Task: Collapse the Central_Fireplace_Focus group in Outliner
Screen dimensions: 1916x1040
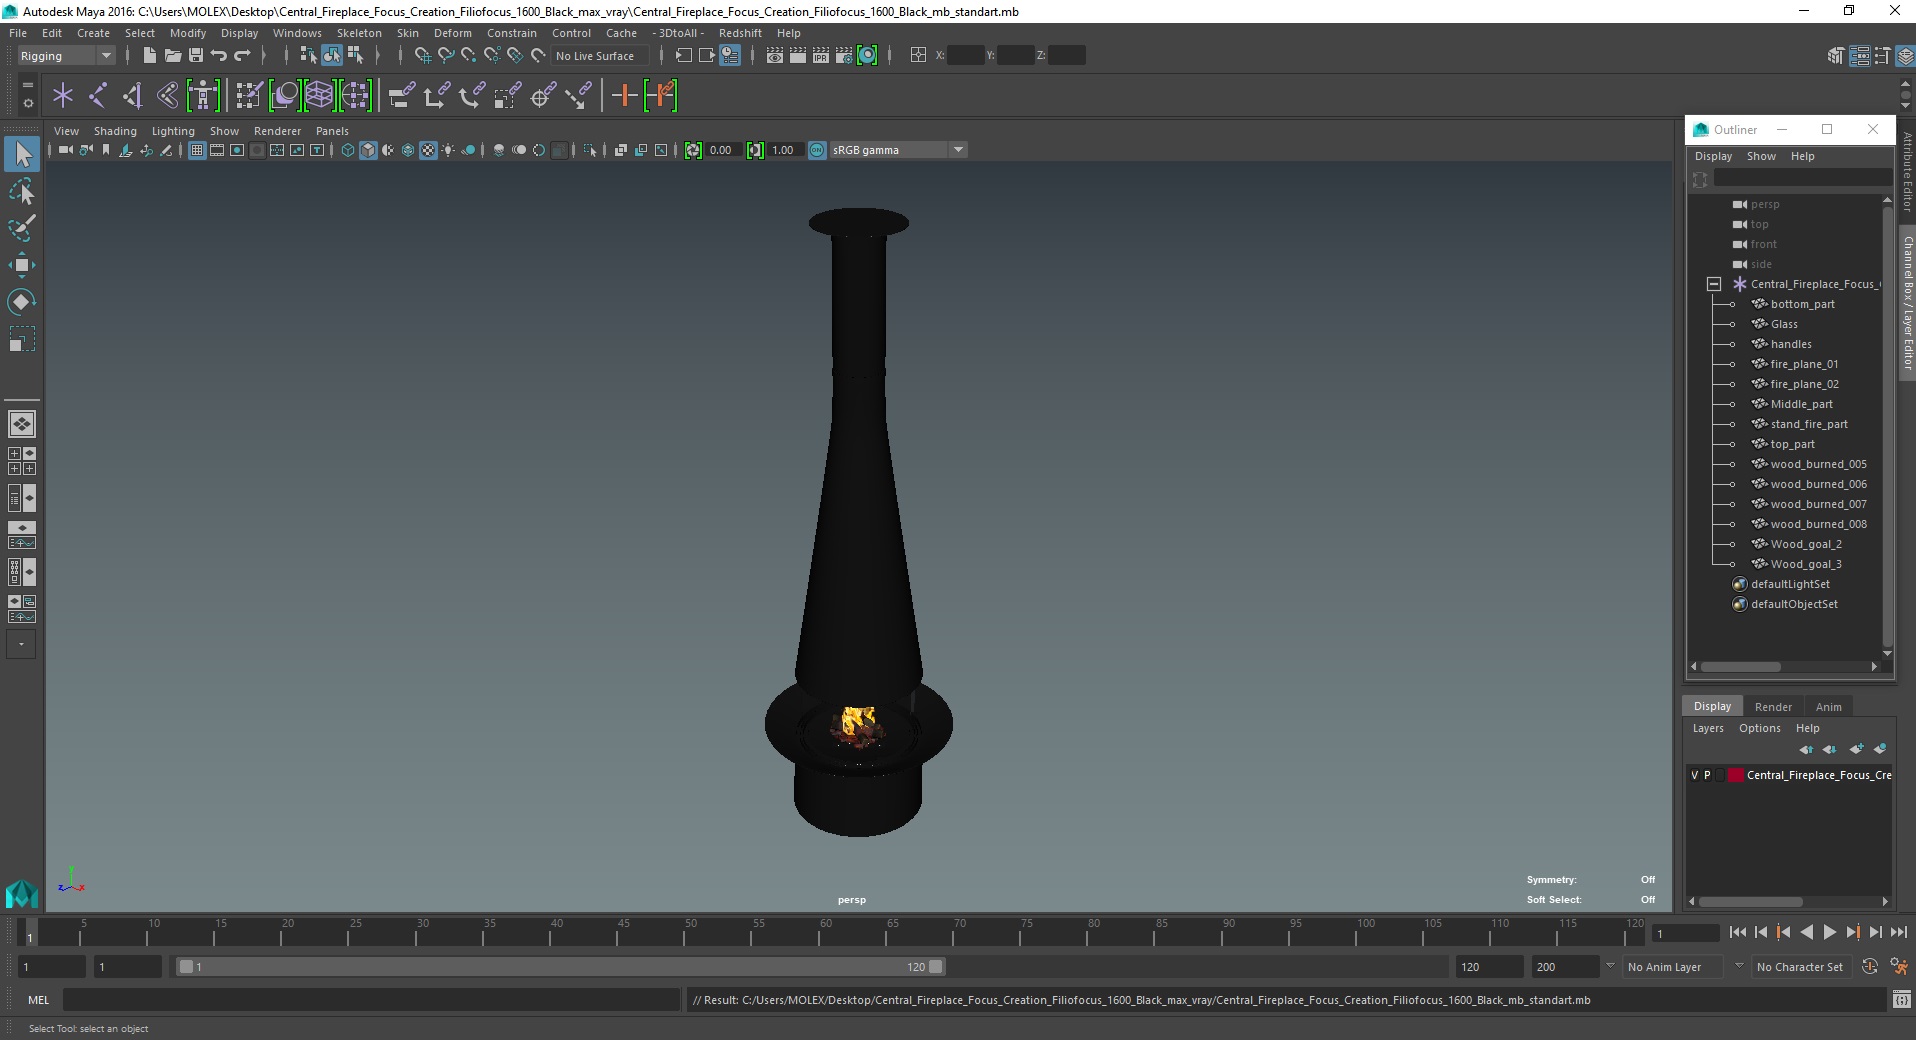Action: coord(1713,284)
